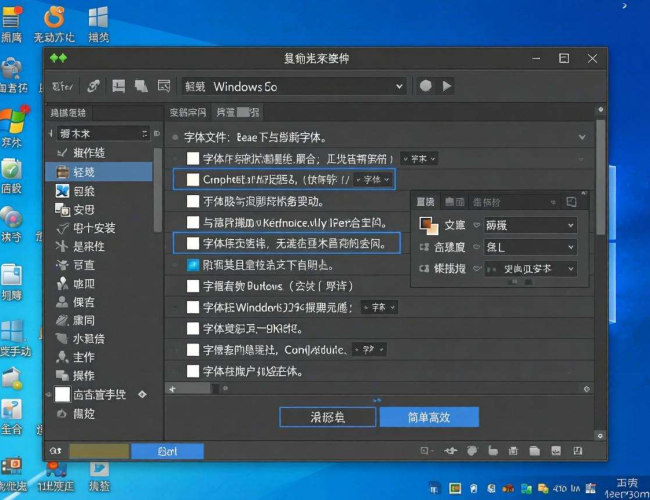The height and width of the screenshot is (500, 650).
Task: Select the second tab of the floating panel
Action: point(454,202)
